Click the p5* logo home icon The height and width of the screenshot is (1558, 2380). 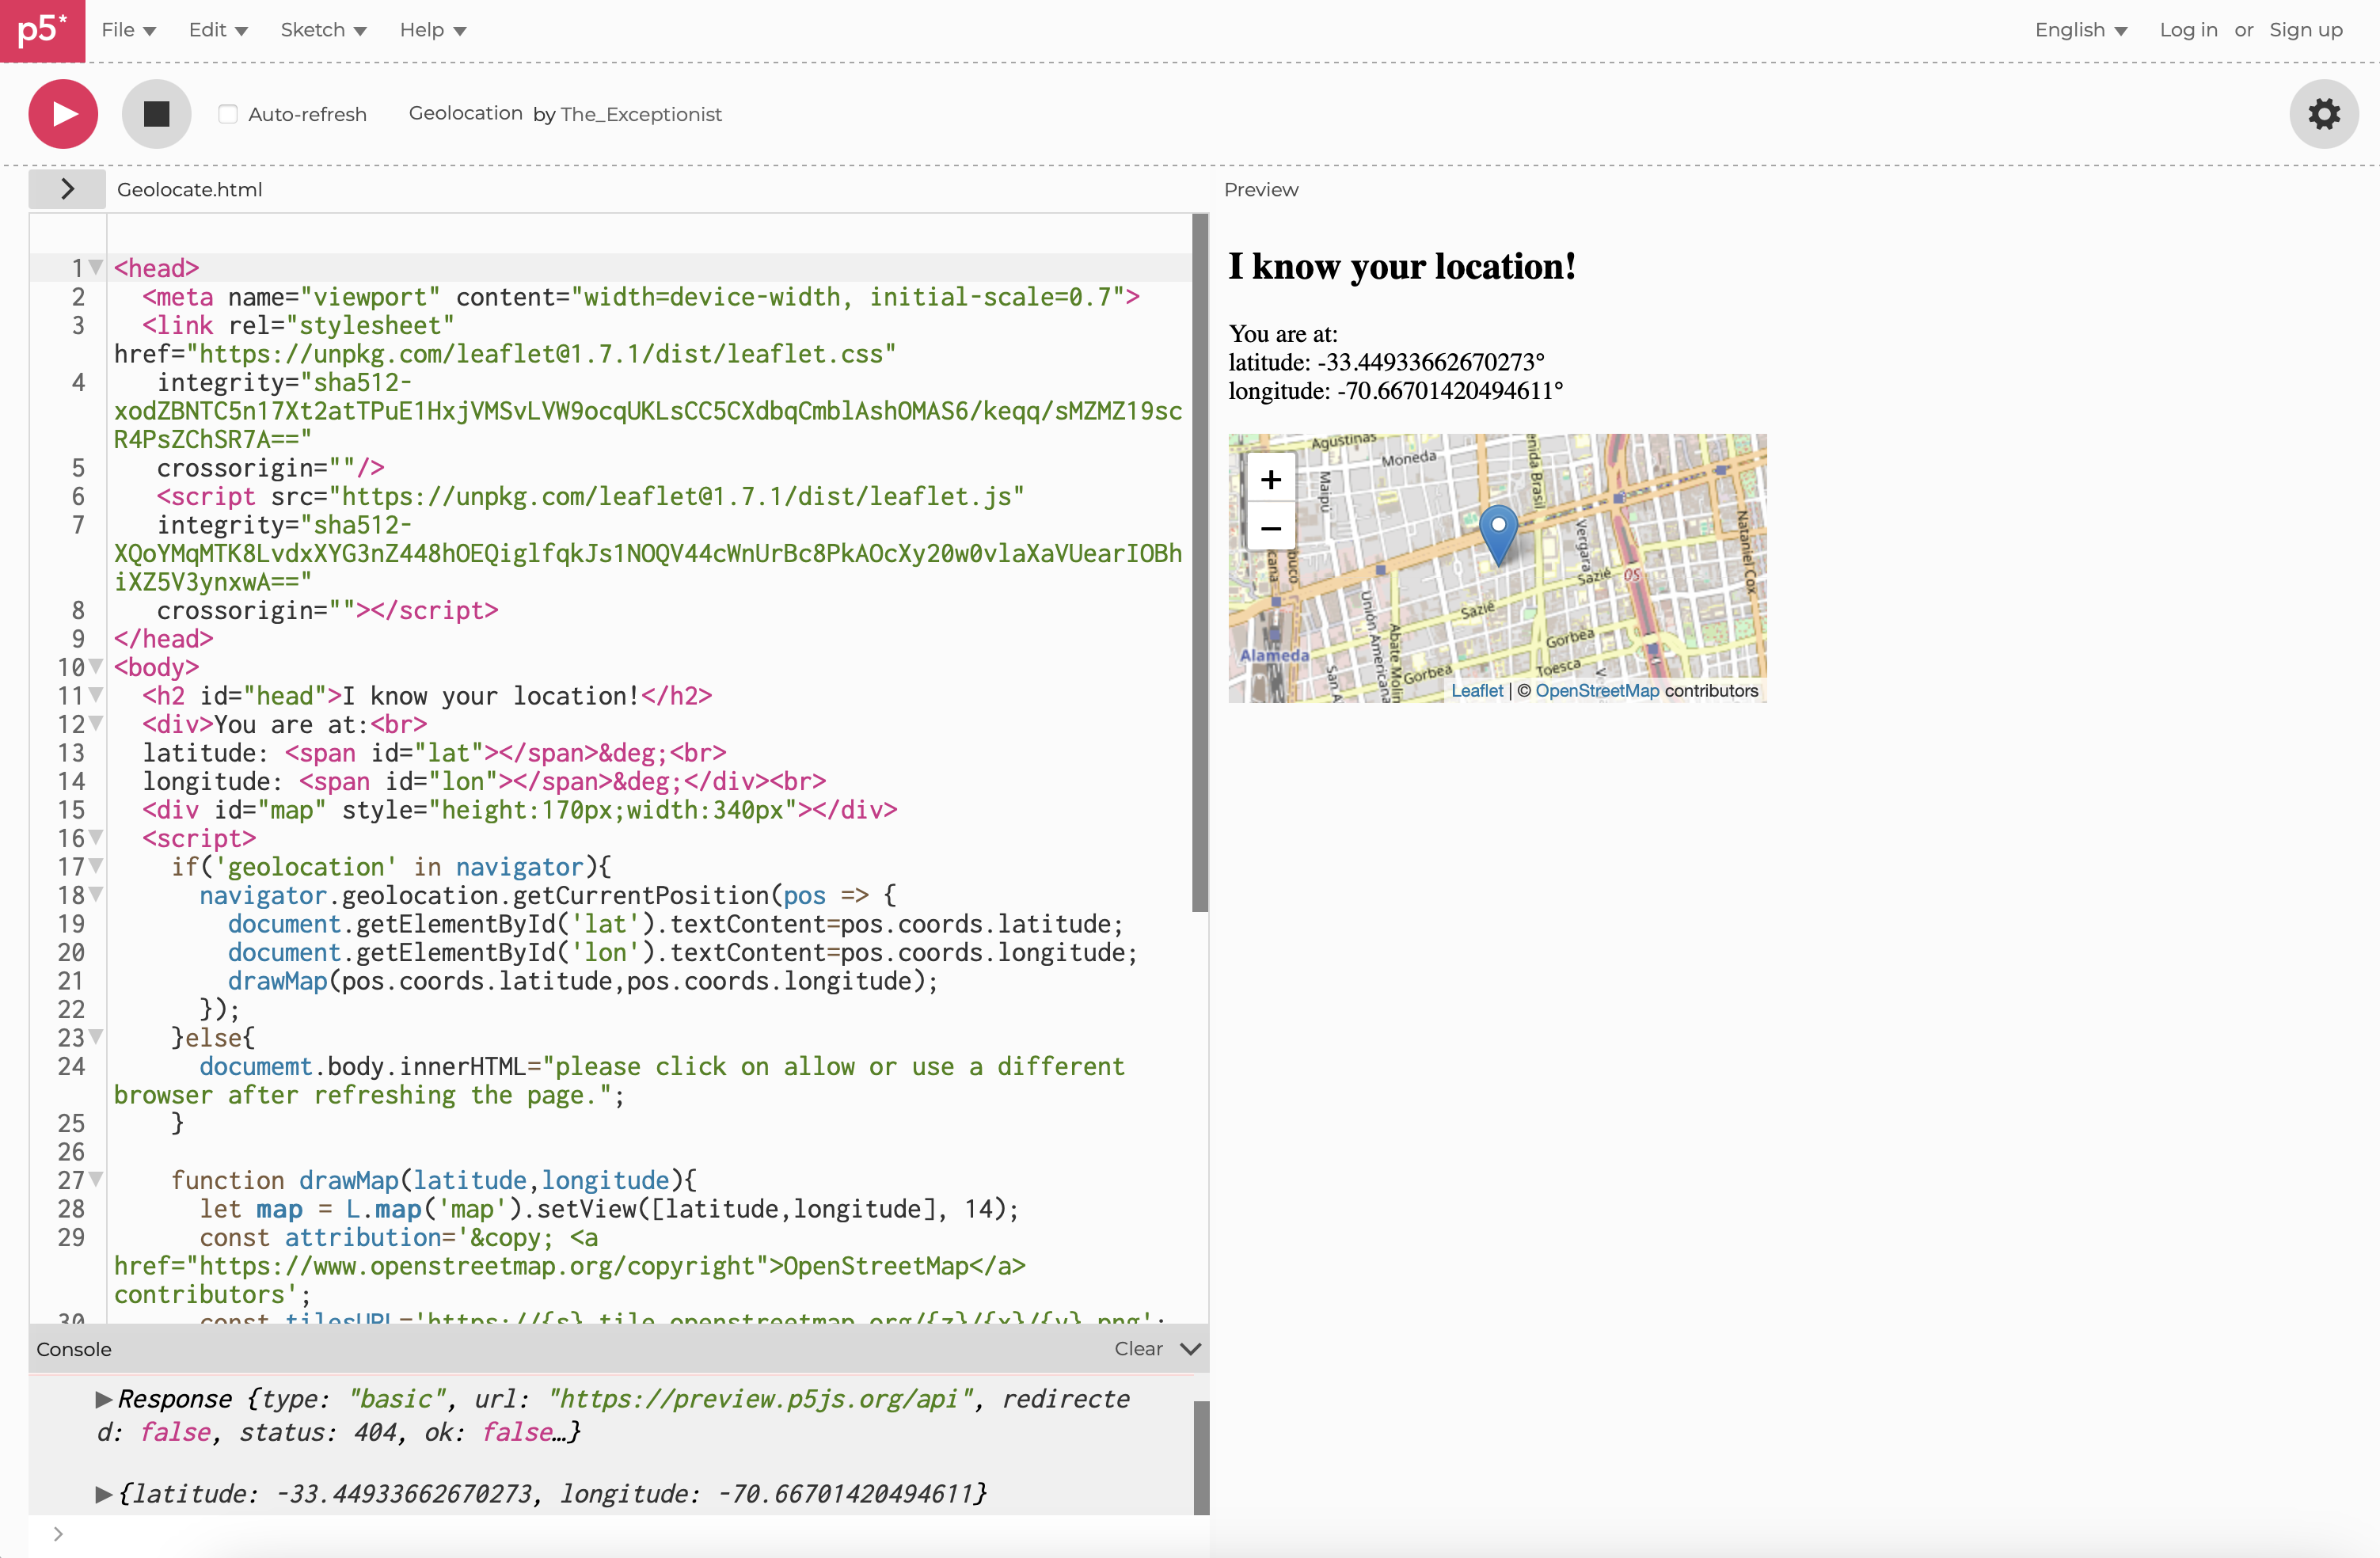[42, 30]
